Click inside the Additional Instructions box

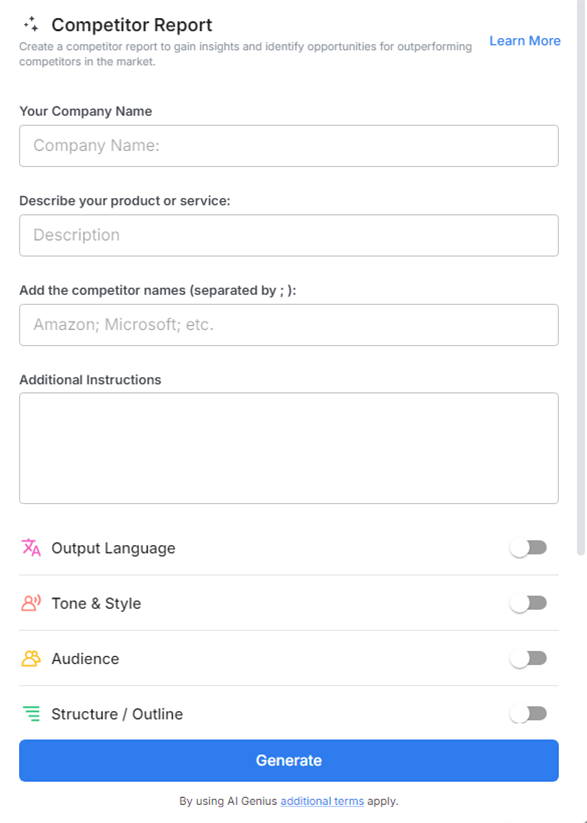click(x=288, y=448)
